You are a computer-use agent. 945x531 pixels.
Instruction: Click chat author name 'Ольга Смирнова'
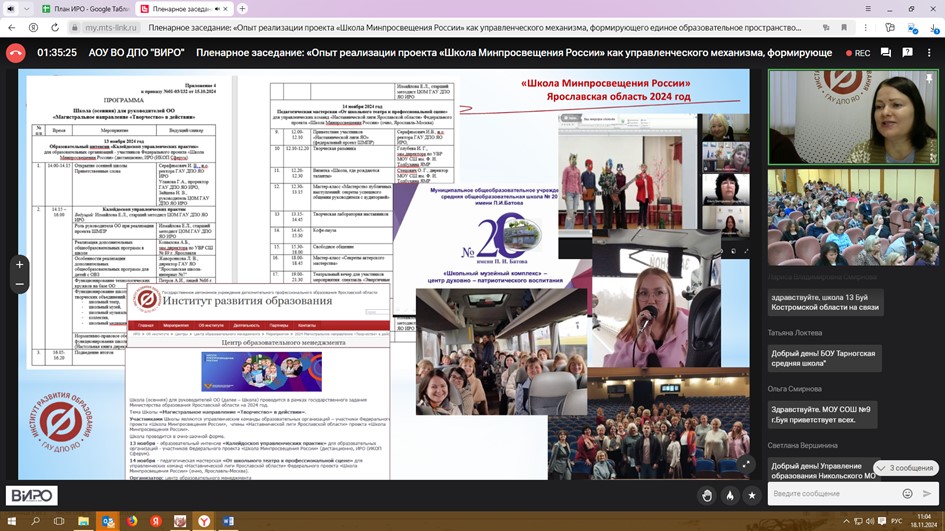pyautogui.click(x=795, y=389)
